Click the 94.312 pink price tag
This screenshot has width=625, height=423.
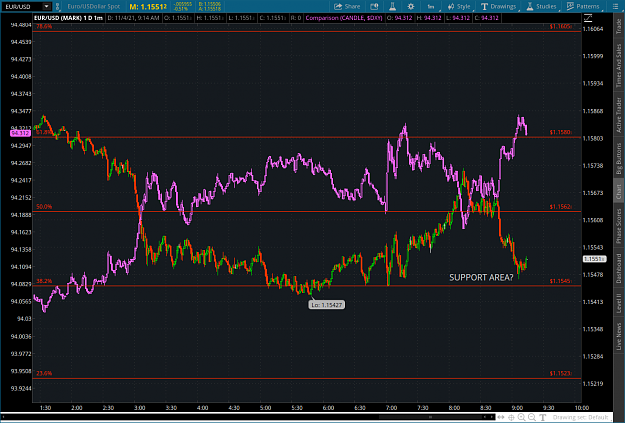[20, 133]
